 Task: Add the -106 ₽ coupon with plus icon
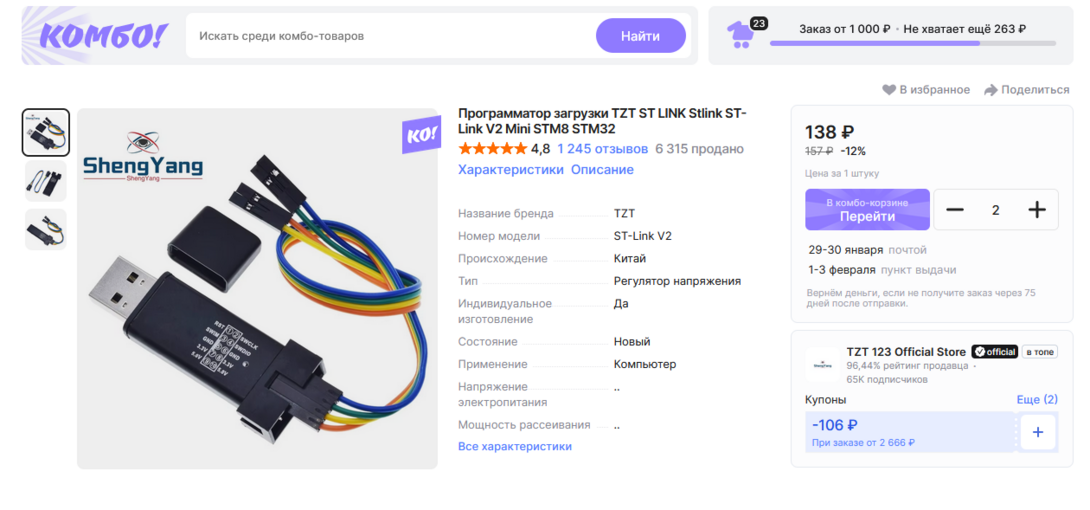click(x=1037, y=432)
